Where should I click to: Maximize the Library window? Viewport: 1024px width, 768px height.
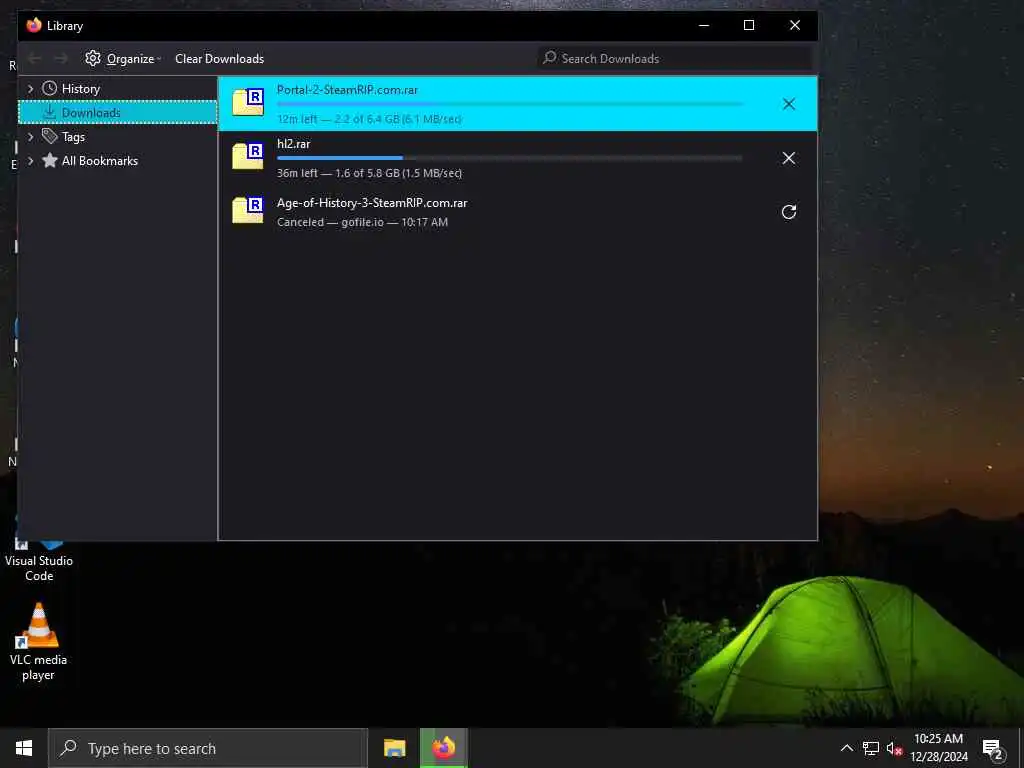click(749, 25)
